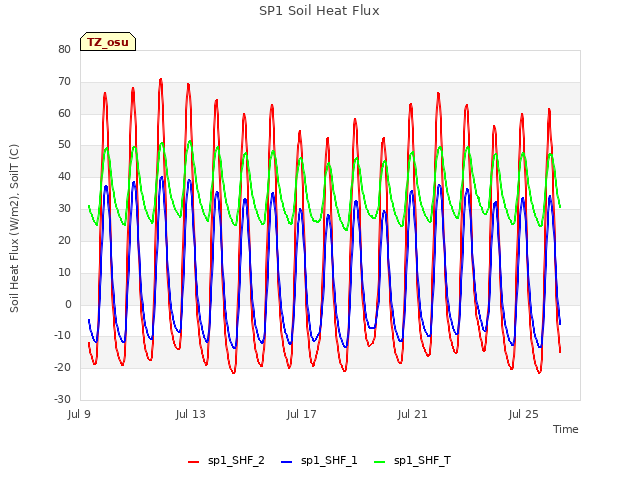
Task: Select the sp1_SHF_2 legend label
Action: pyautogui.click(x=236, y=461)
